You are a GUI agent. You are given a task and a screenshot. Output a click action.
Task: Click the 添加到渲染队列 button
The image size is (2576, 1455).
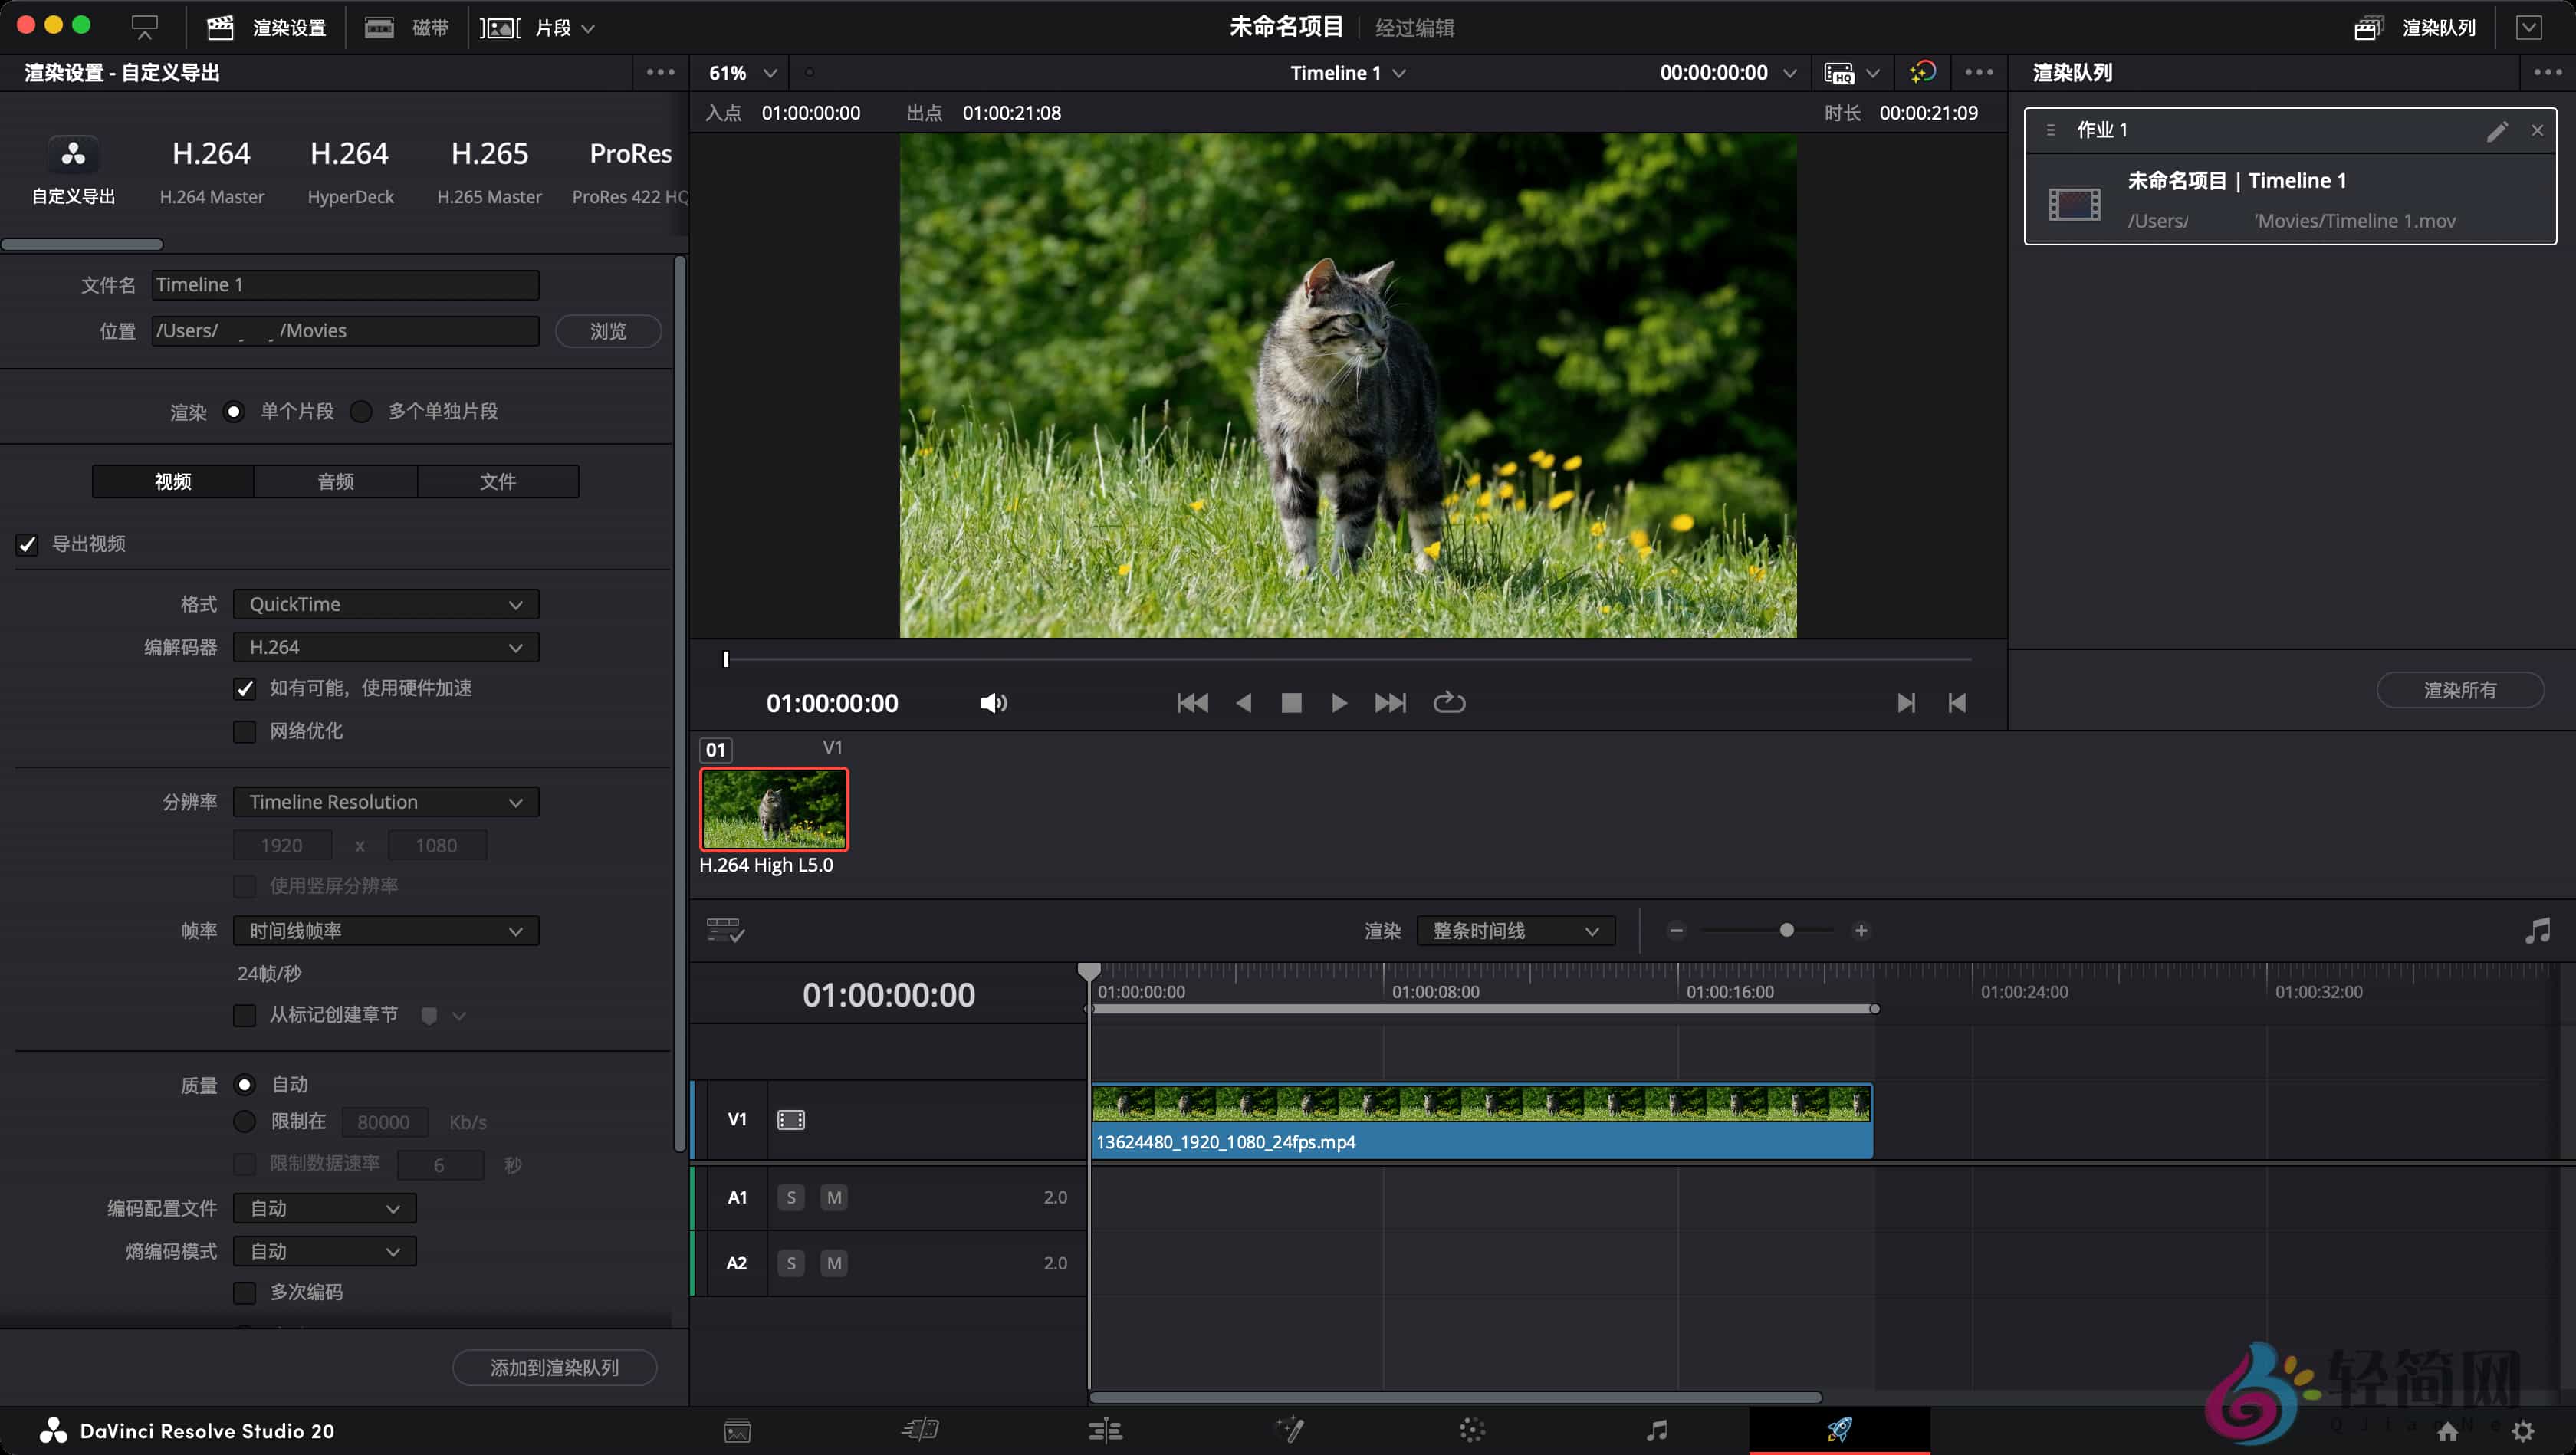pos(554,1367)
